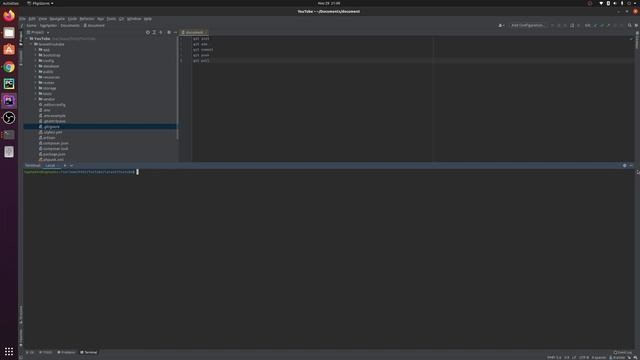The image size is (640, 360).
Task: Click the expand all icon in Project panel
Action: pos(154,32)
